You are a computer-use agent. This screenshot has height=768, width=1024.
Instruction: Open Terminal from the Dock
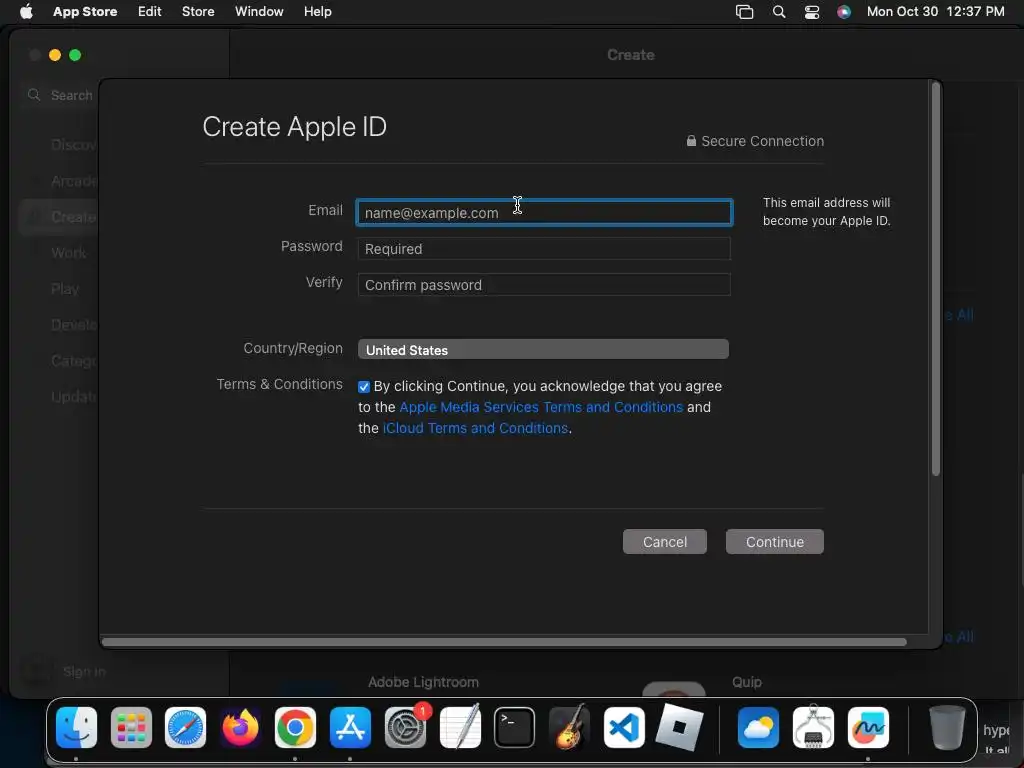coord(515,727)
